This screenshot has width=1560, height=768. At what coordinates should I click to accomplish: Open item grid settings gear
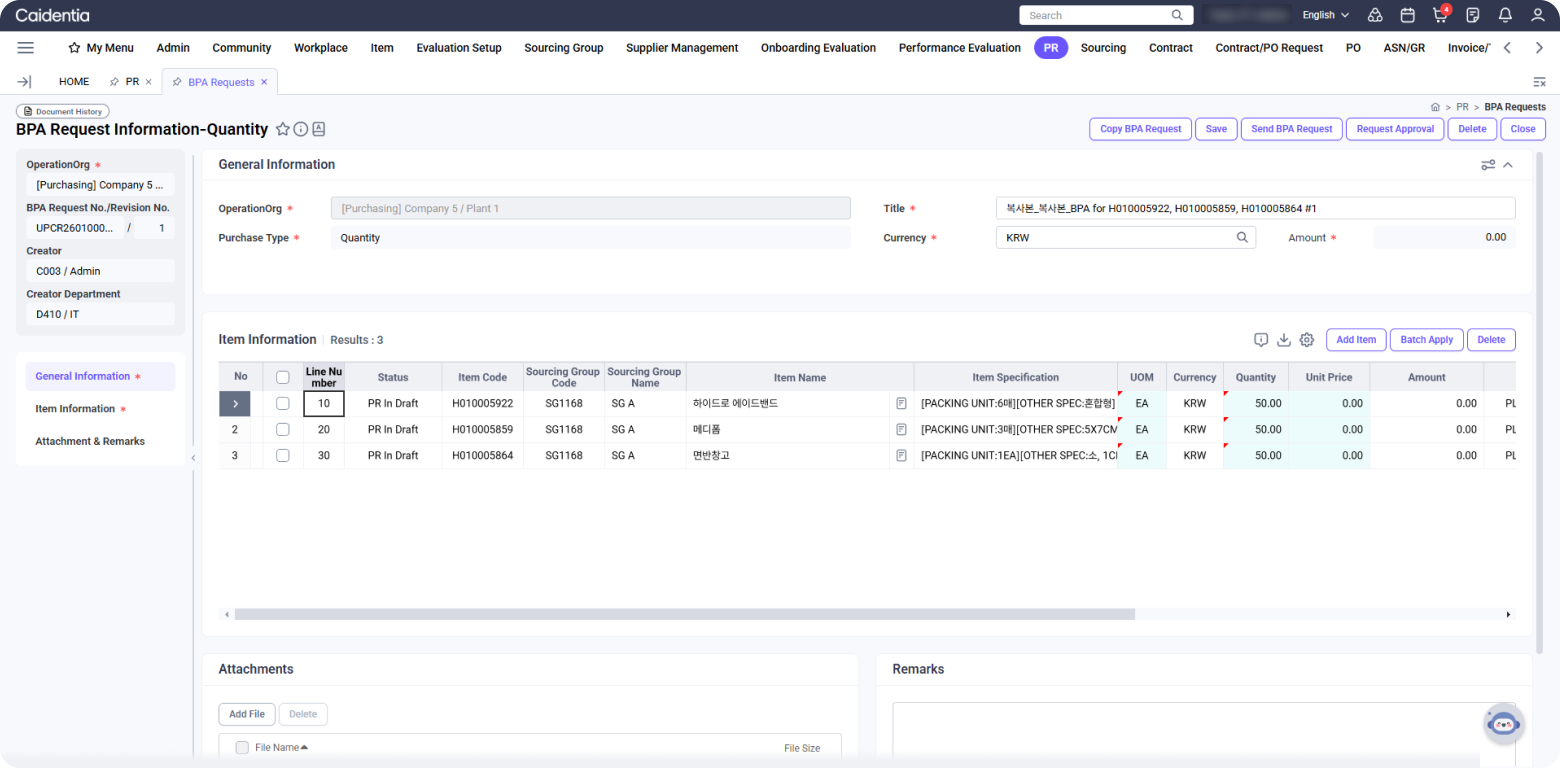[x=1306, y=340]
